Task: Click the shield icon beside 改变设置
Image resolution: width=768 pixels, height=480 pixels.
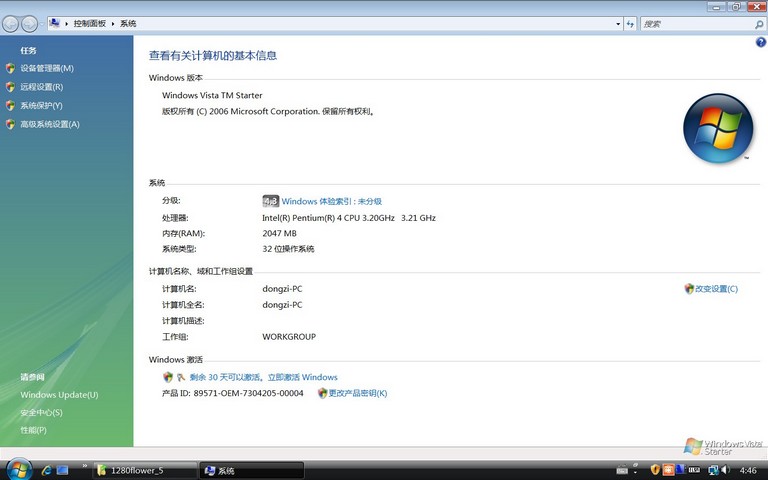Action: click(689, 288)
